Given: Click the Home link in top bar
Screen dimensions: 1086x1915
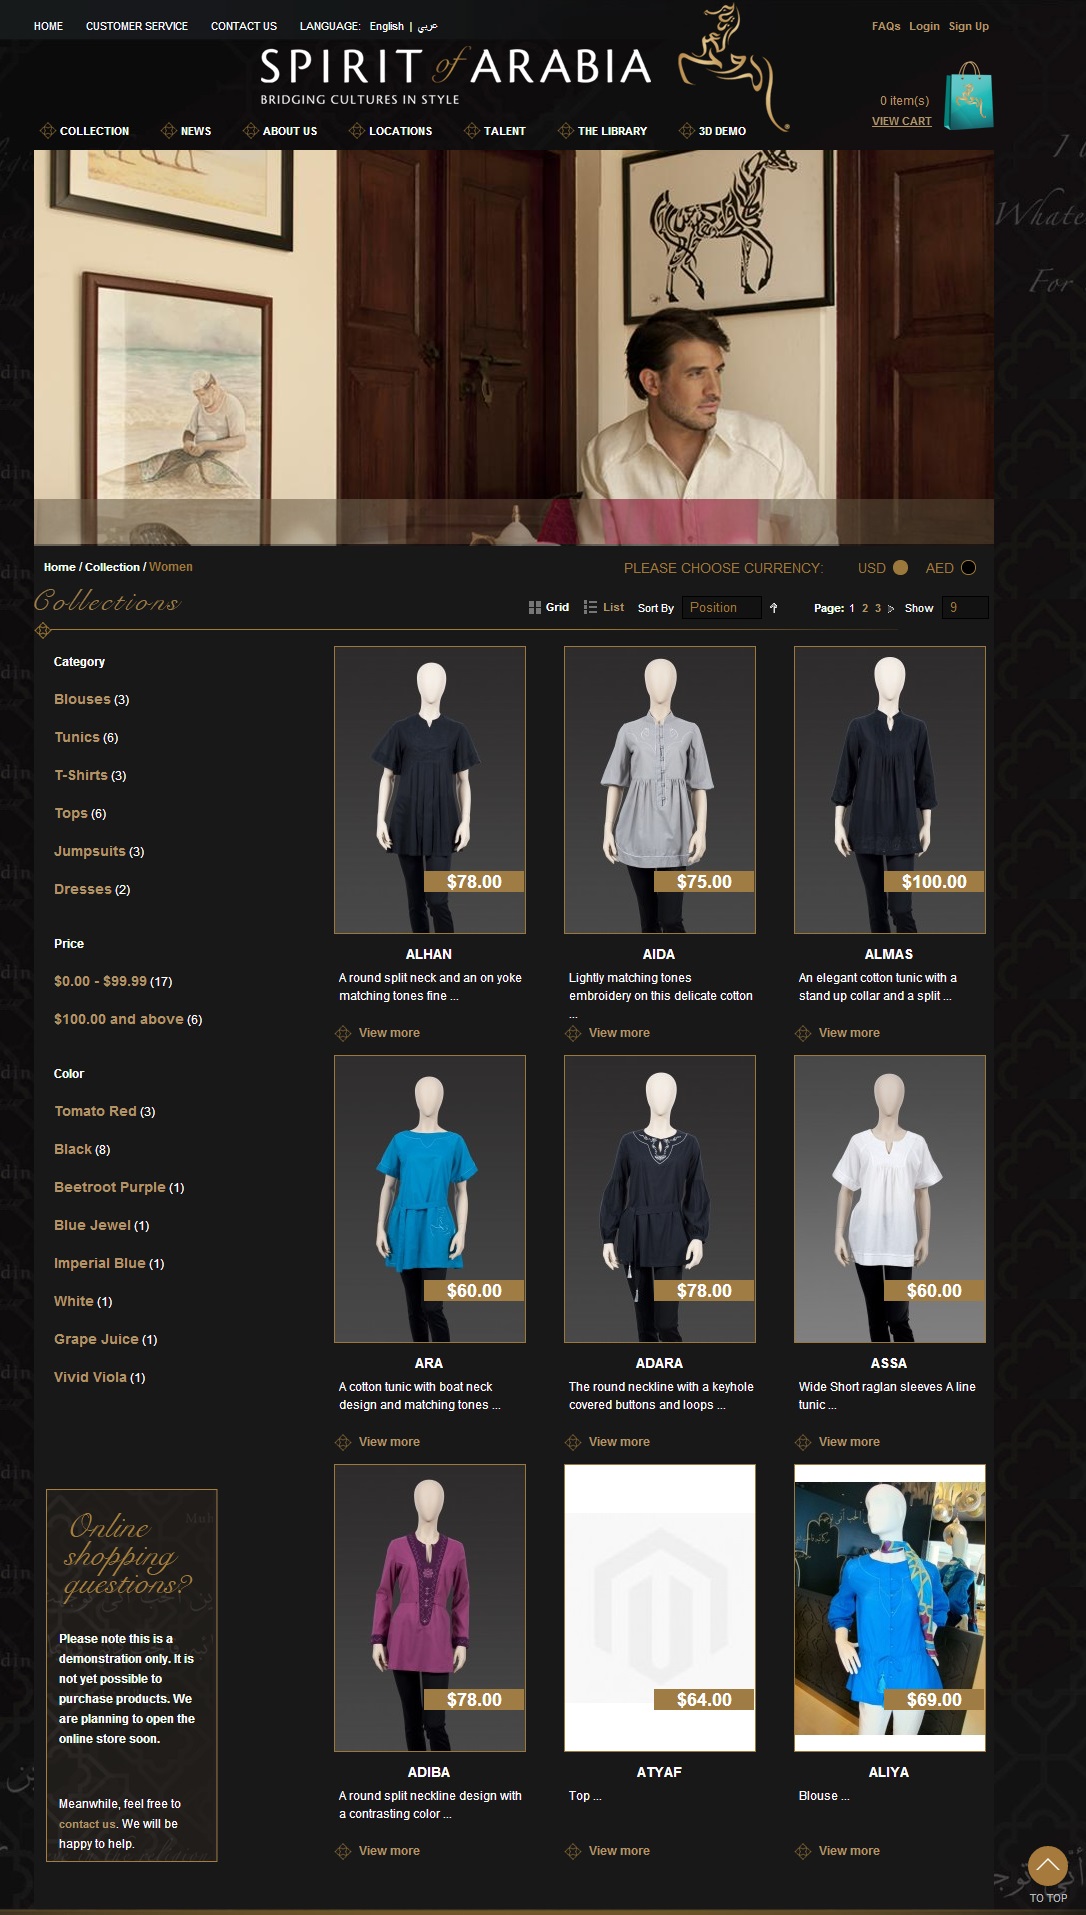Looking at the screenshot, I should [x=48, y=26].
